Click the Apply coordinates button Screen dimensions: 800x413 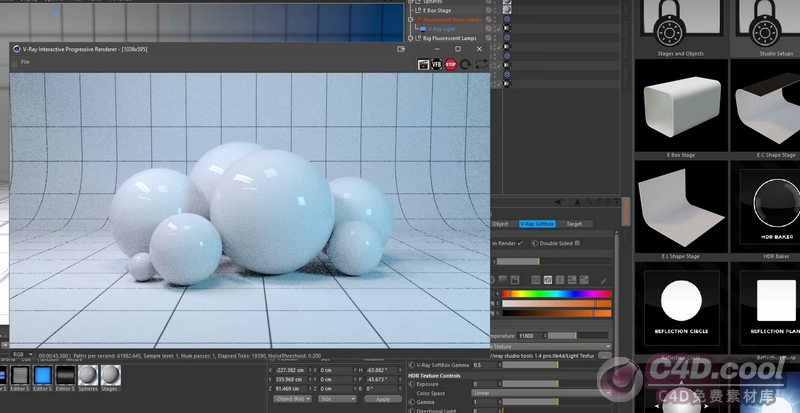coord(383,399)
